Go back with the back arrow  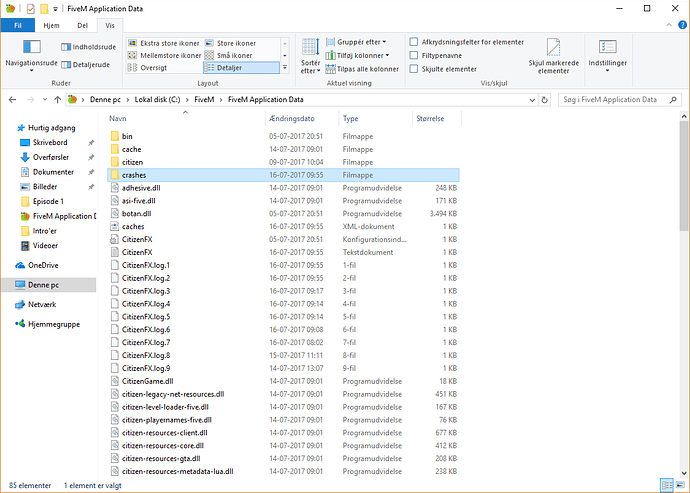coord(12,100)
